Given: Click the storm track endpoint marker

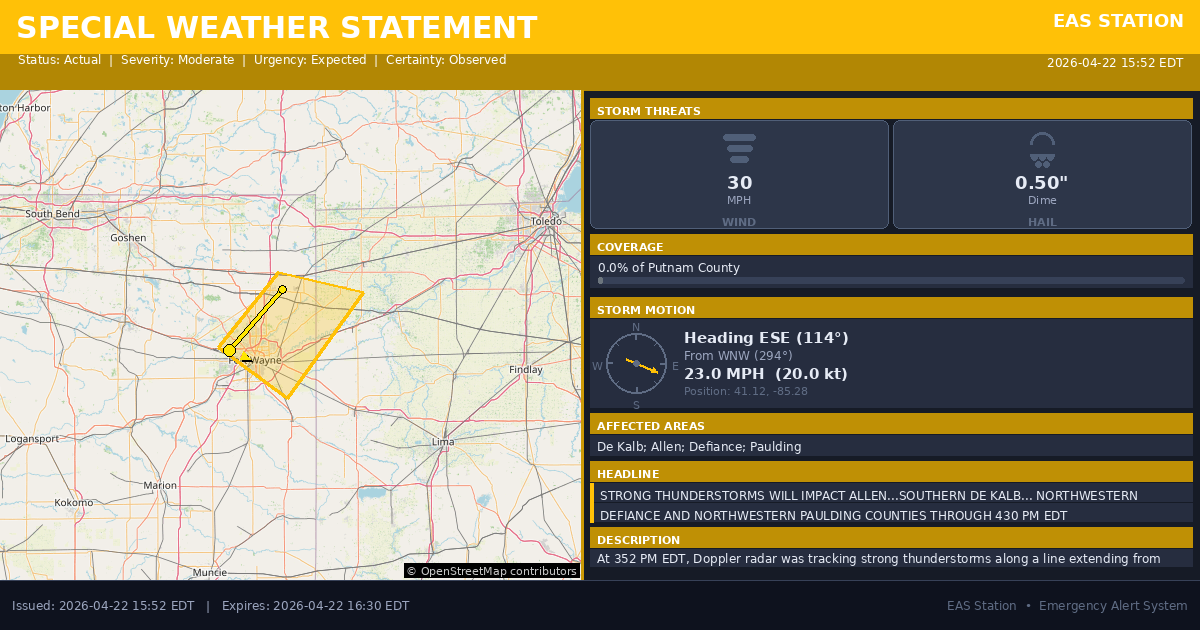Looking at the screenshot, I should 283,290.
